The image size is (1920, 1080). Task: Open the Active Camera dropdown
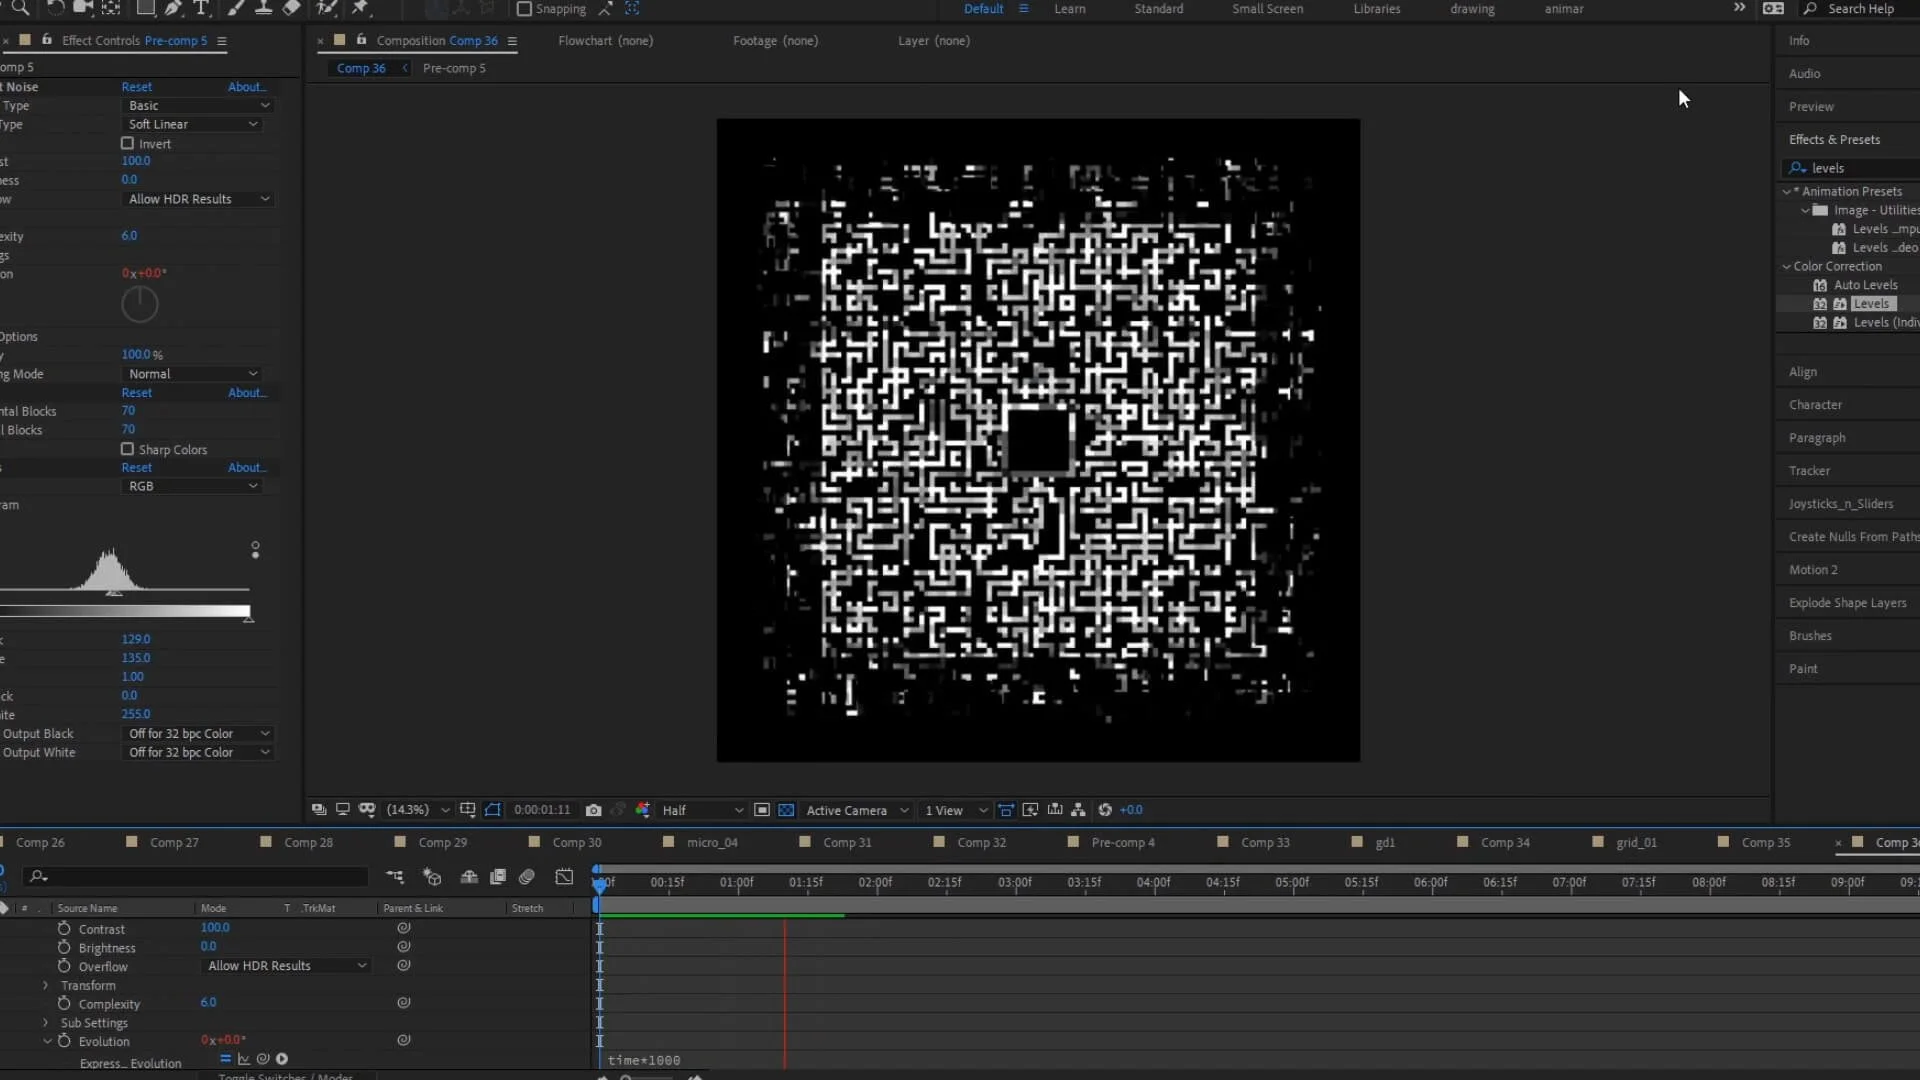857,810
